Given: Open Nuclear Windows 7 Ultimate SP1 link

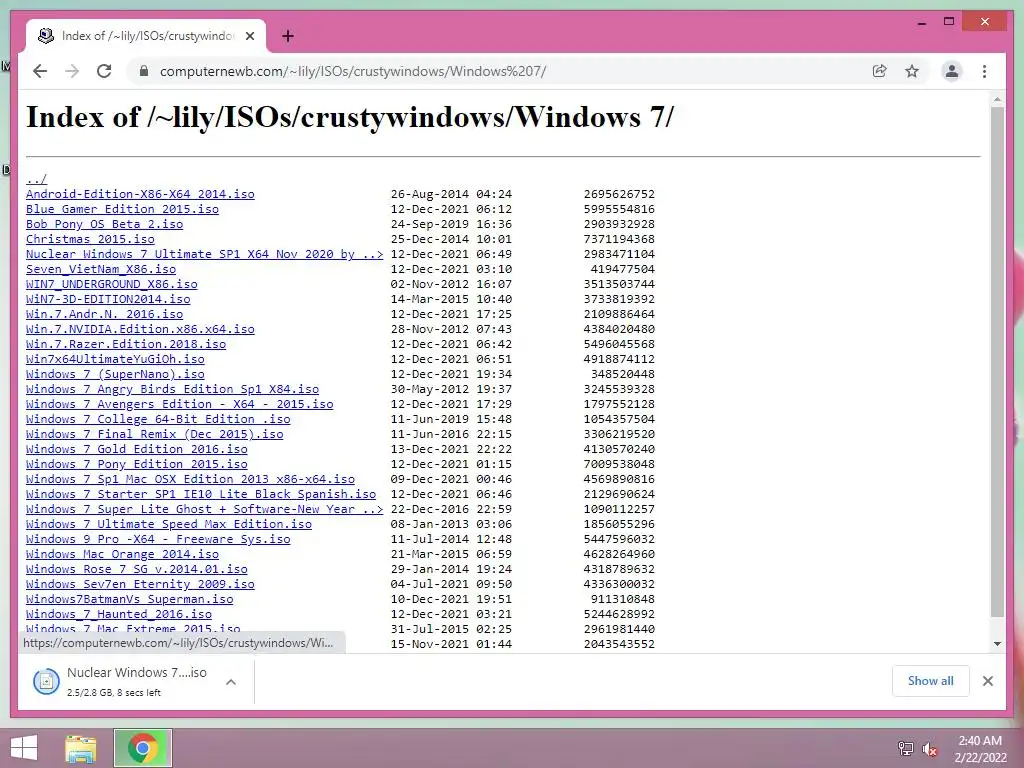Looking at the screenshot, I should click(x=204, y=254).
